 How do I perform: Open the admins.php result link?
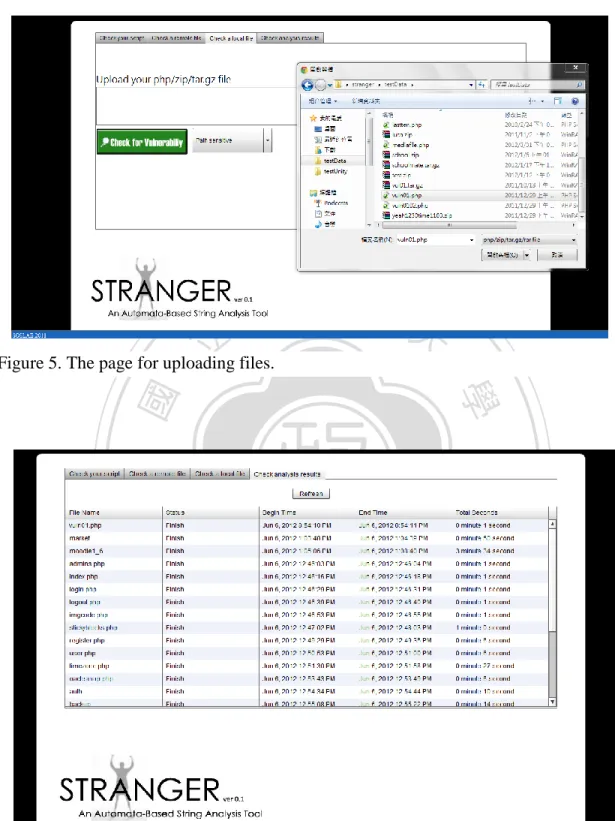[87, 564]
